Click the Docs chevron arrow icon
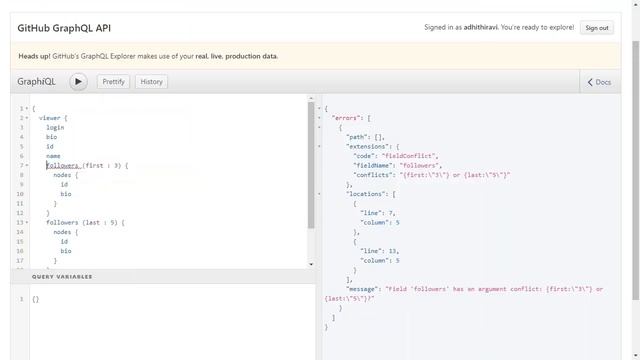640x360 pixels. click(x=590, y=82)
